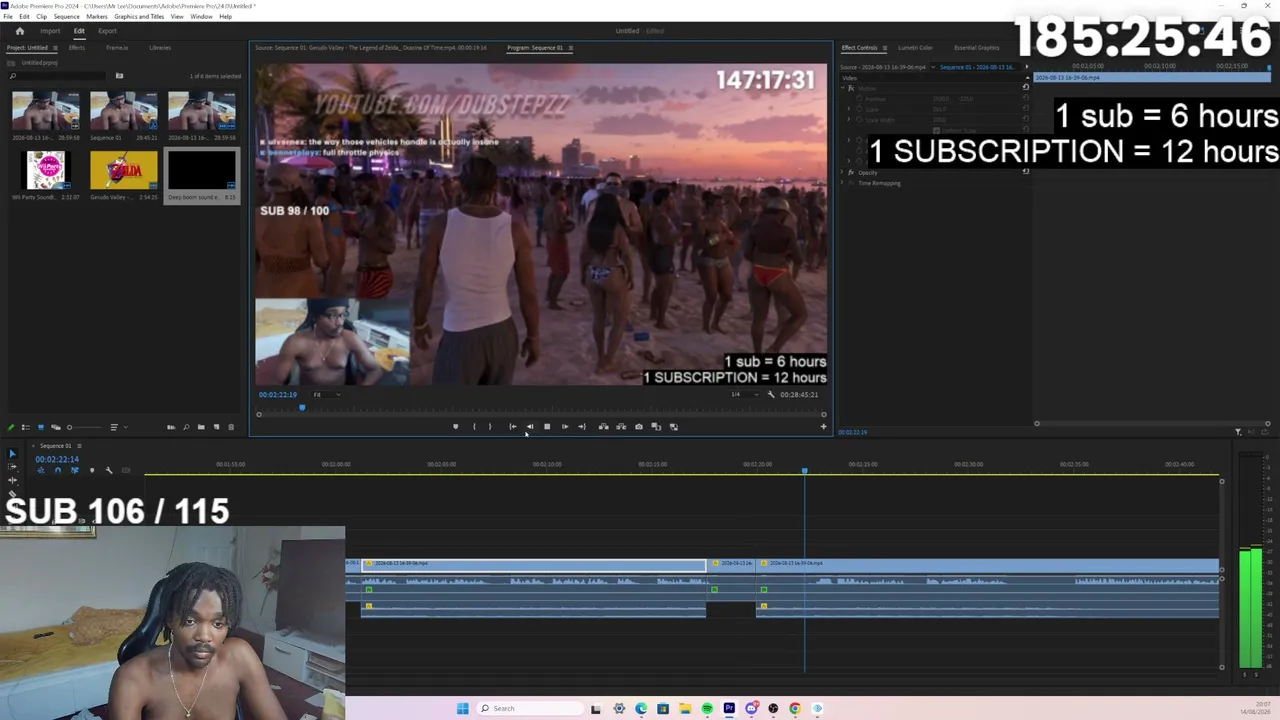
Task: Open the Fit zoom level dropdown
Action: coord(326,394)
